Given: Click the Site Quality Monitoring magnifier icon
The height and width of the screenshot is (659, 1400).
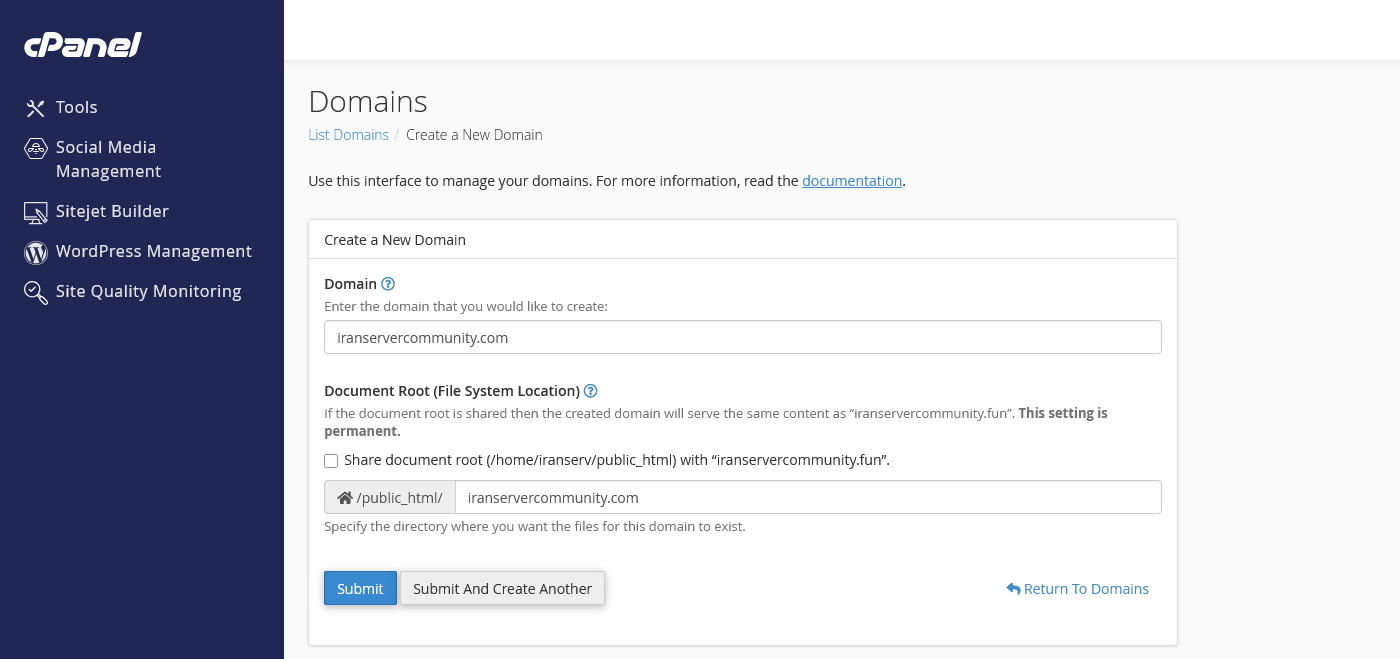Looking at the screenshot, I should 36,292.
